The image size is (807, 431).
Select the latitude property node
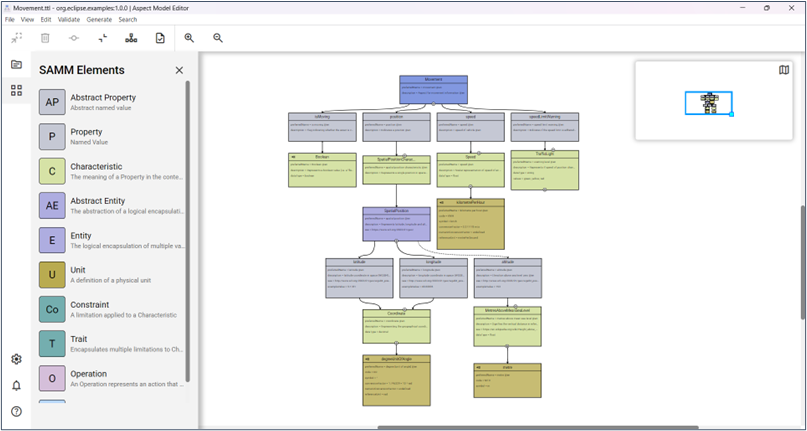[x=359, y=278]
